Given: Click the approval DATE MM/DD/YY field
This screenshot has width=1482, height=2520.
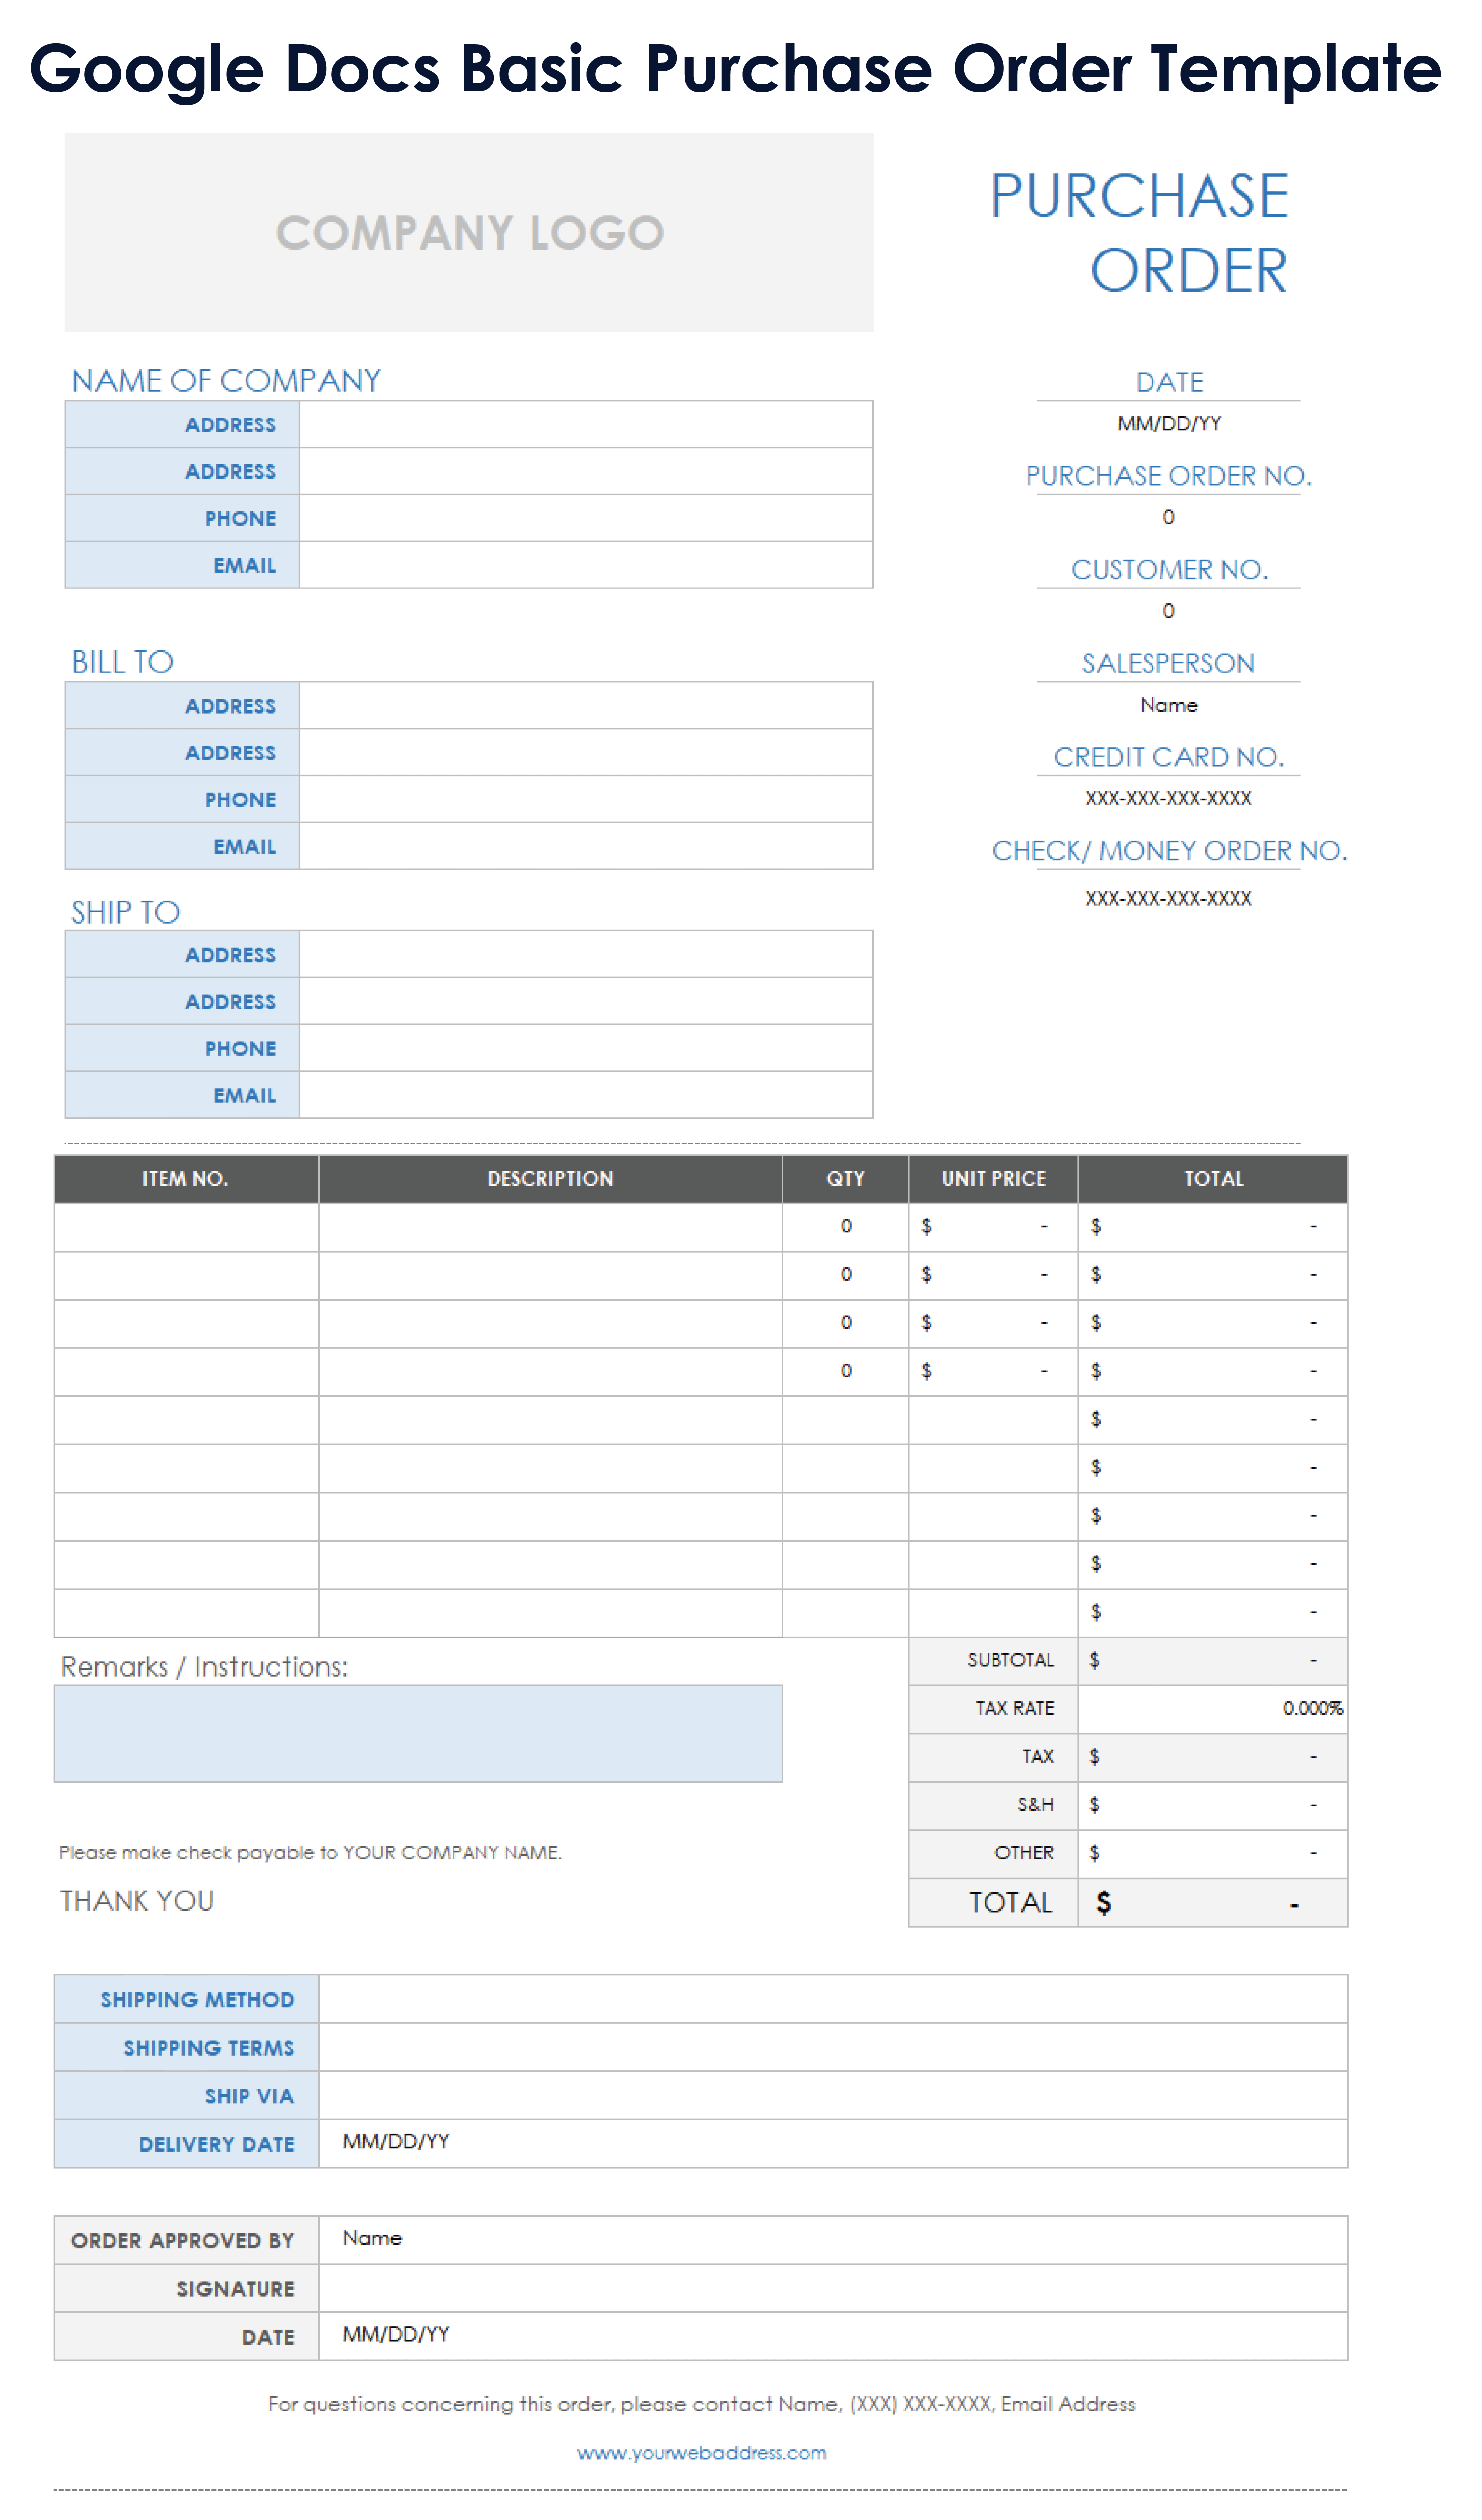Looking at the screenshot, I should [832, 2336].
